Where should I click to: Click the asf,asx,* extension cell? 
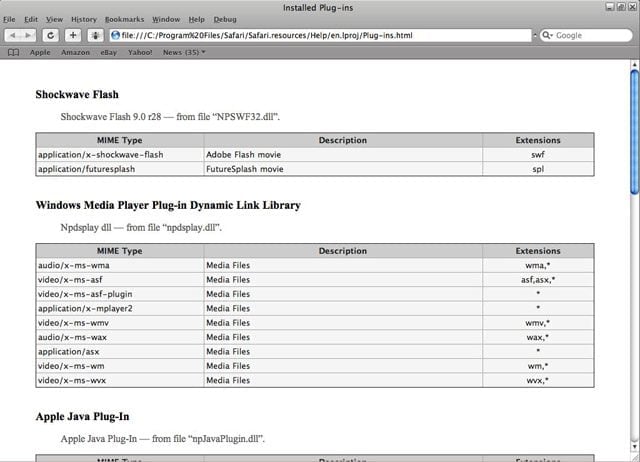[x=538, y=280]
